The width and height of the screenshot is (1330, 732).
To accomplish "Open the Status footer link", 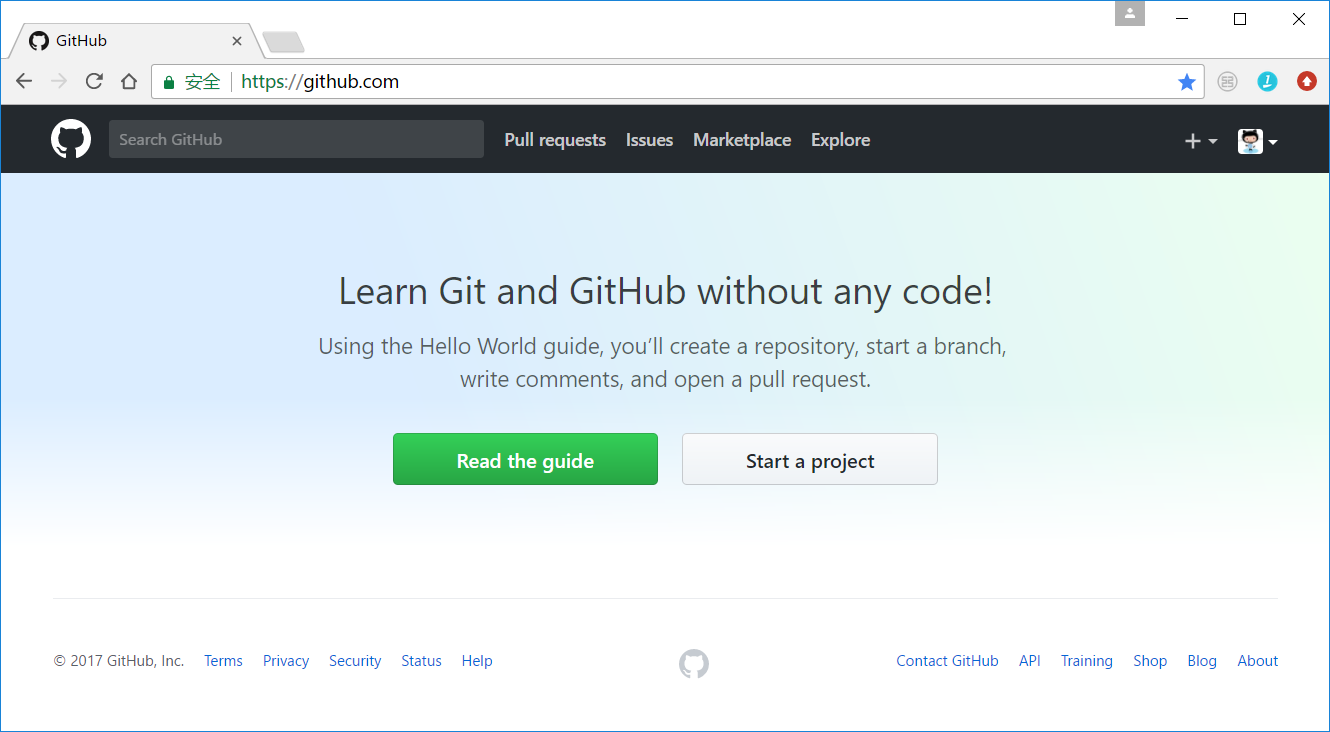I will point(421,661).
